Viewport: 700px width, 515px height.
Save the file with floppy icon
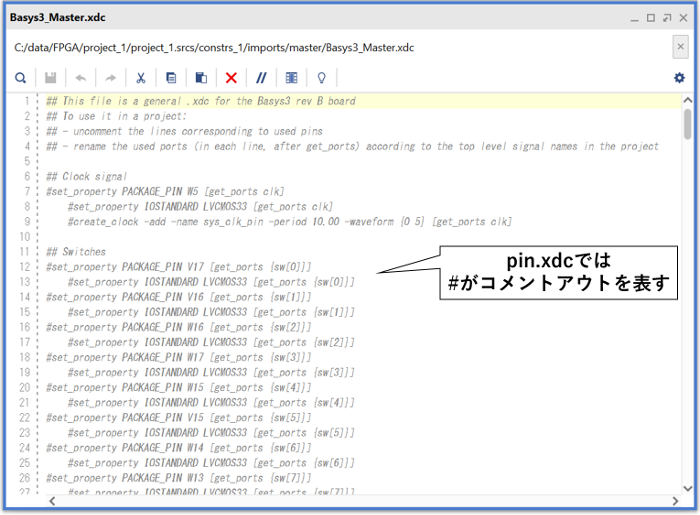[x=50, y=78]
